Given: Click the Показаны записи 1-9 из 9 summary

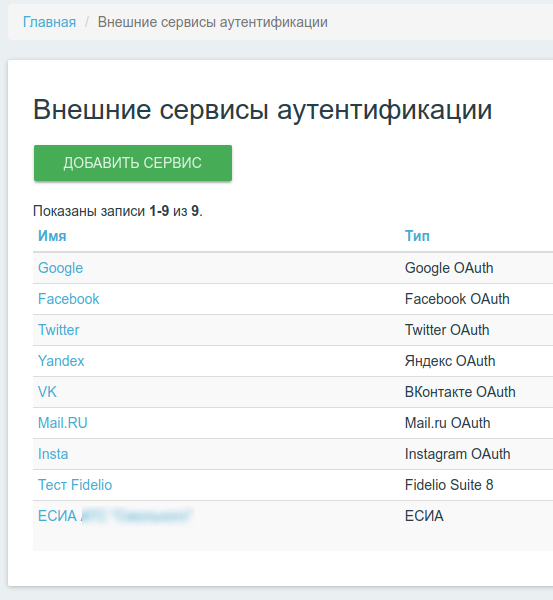Looking at the screenshot, I should click(117, 211).
